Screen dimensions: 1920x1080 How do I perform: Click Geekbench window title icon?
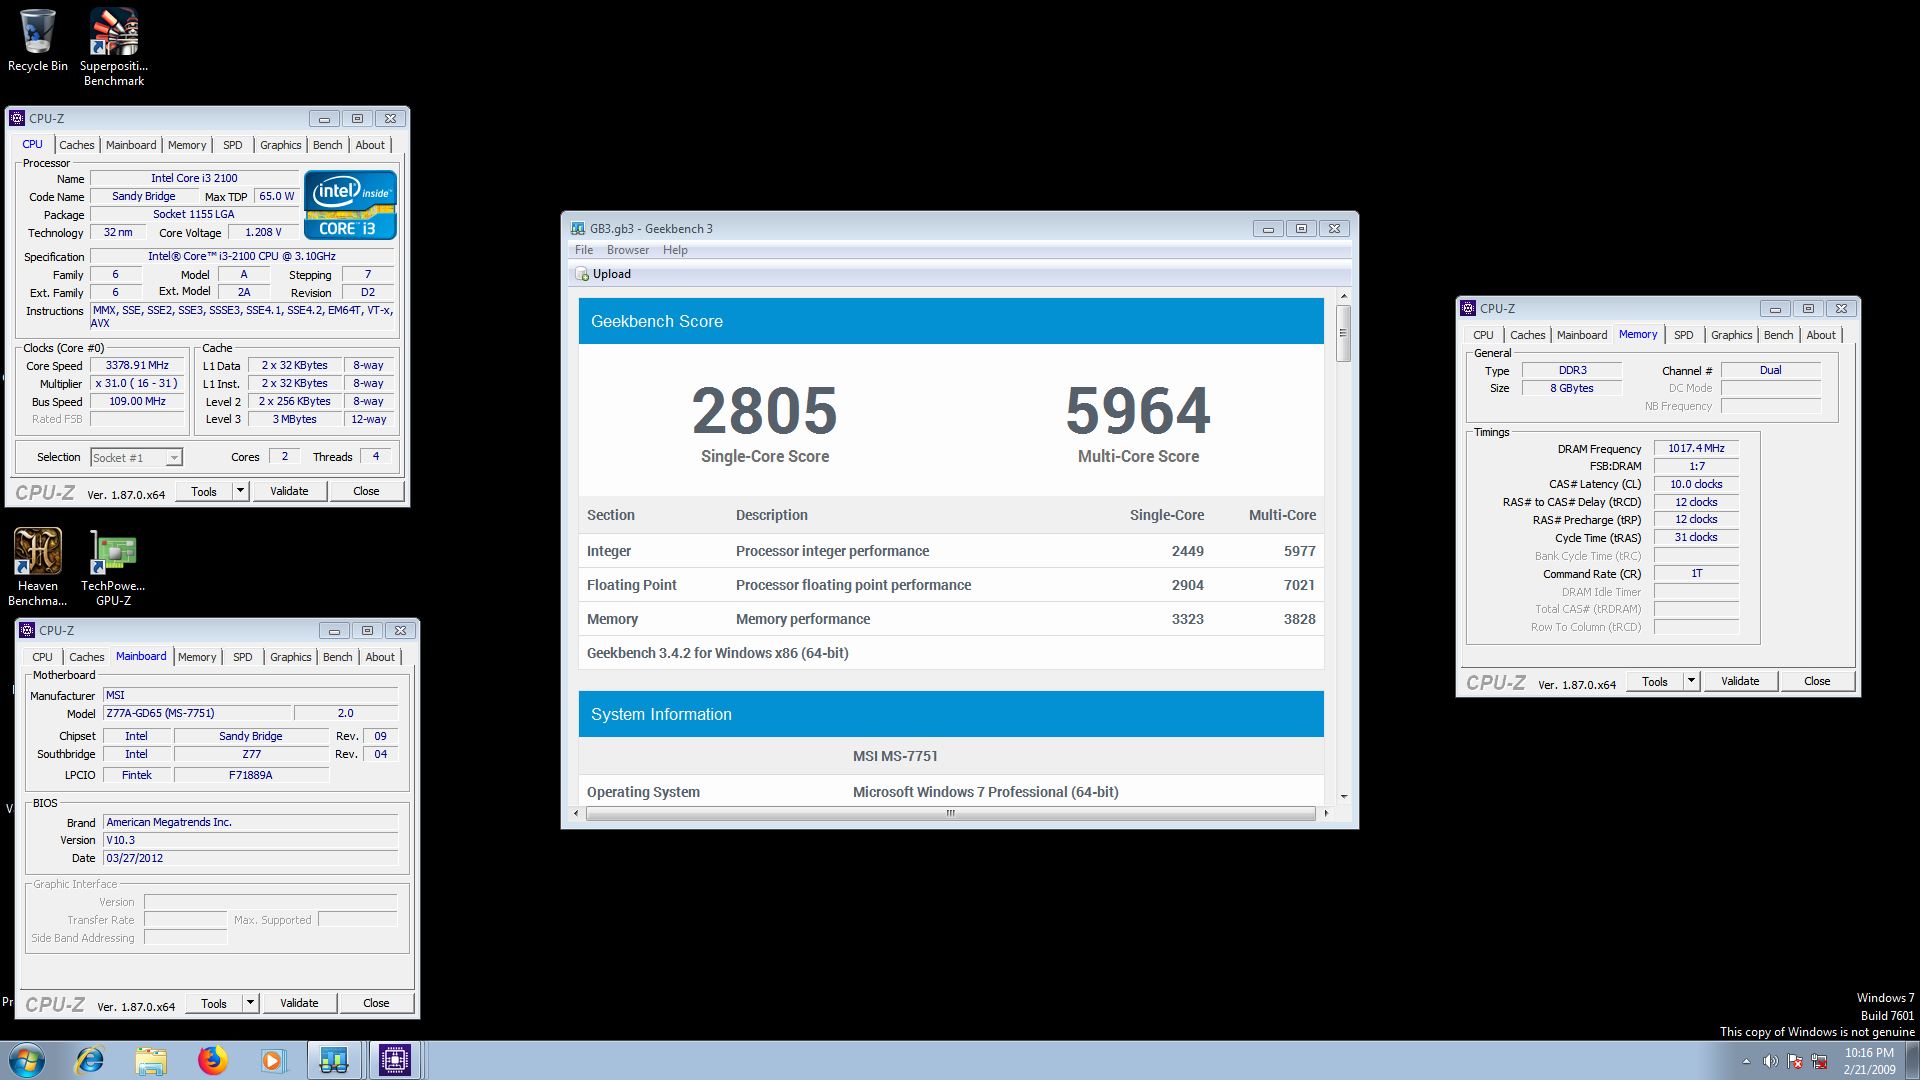click(577, 228)
